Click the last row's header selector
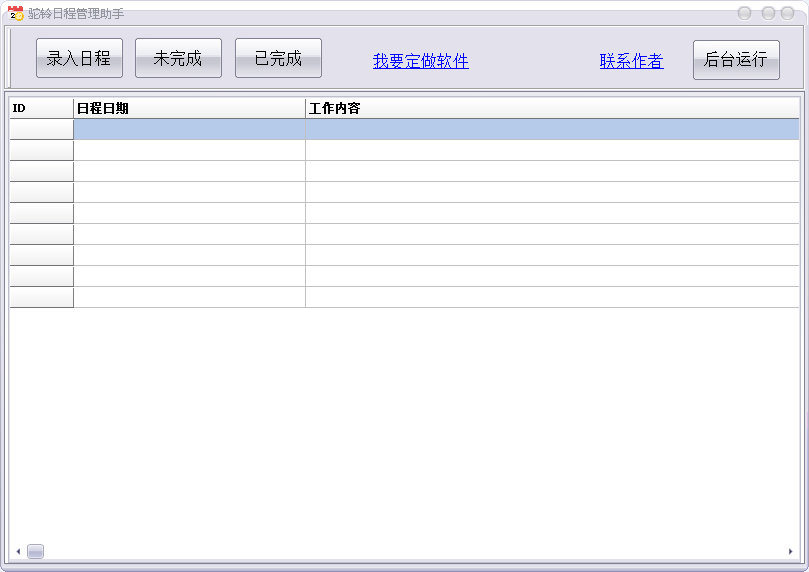Screen dimensions: 809x572 click(x=41, y=297)
